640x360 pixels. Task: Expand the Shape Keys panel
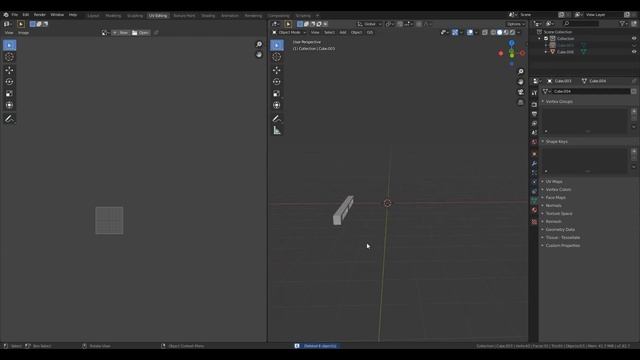pyautogui.click(x=557, y=141)
